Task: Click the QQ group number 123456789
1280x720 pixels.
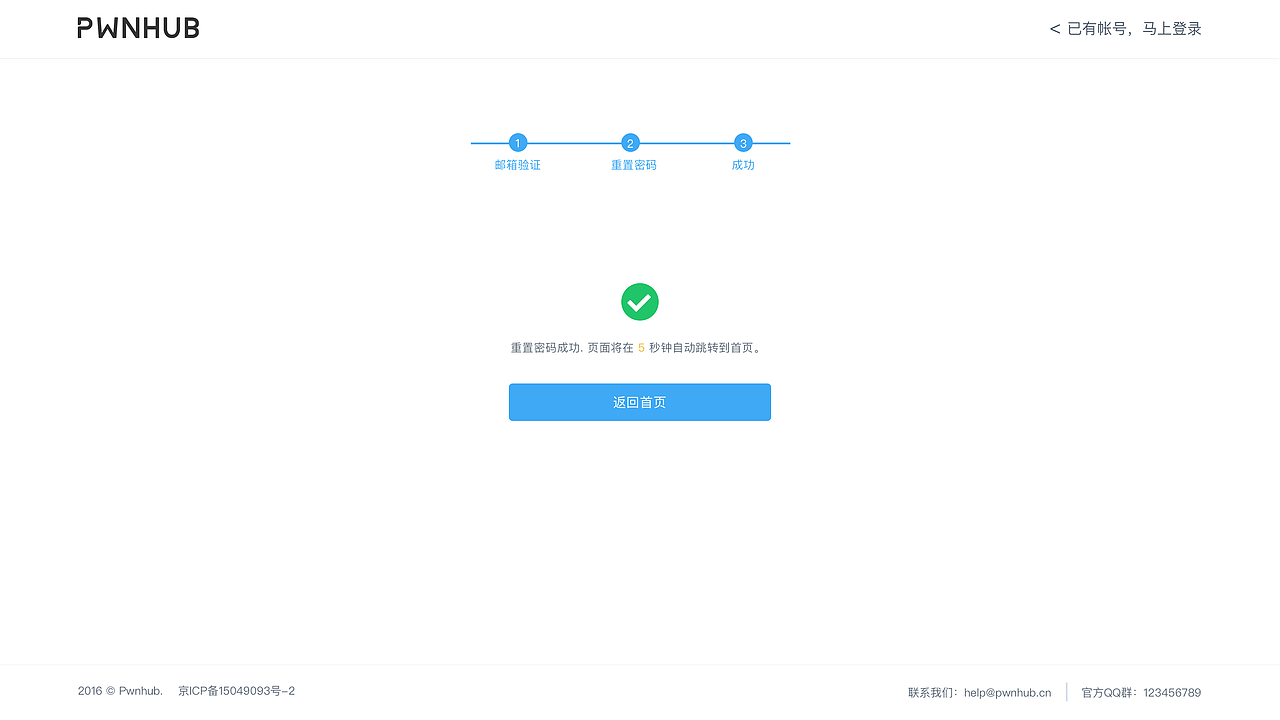Action: point(1171,692)
